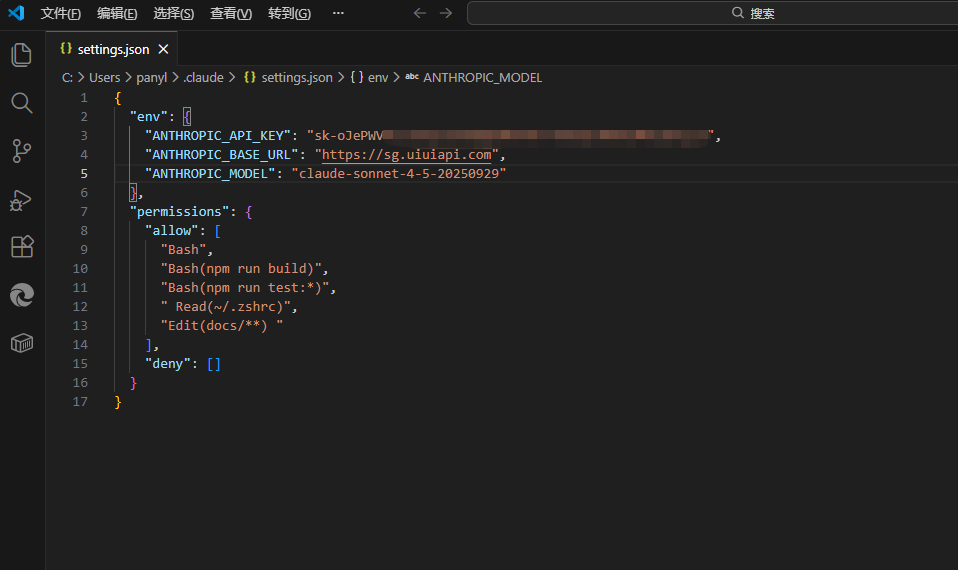Open the 文件(F) menu
The height and width of the screenshot is (570, 958).
point(60,13)
